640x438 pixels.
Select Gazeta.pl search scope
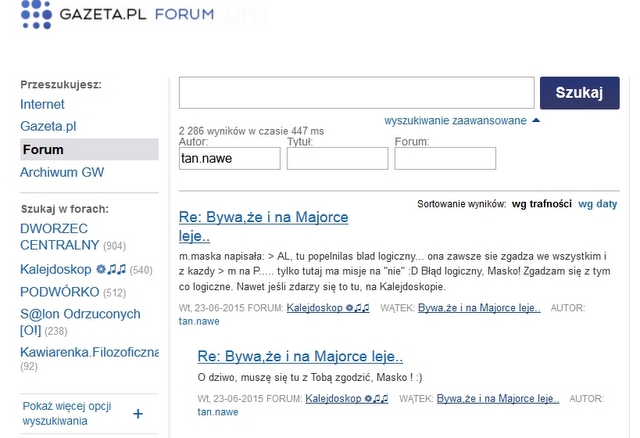pyautogui.click(x=48, y=126)
